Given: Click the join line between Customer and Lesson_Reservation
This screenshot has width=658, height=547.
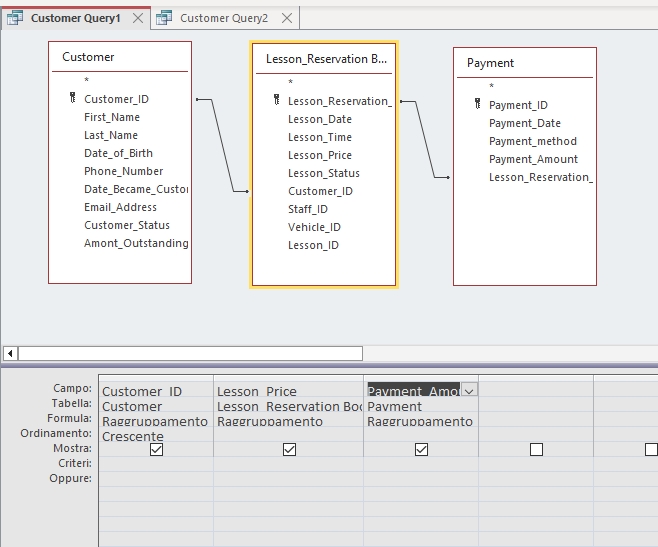Looking at the screenshot, I should coord(222,145).
